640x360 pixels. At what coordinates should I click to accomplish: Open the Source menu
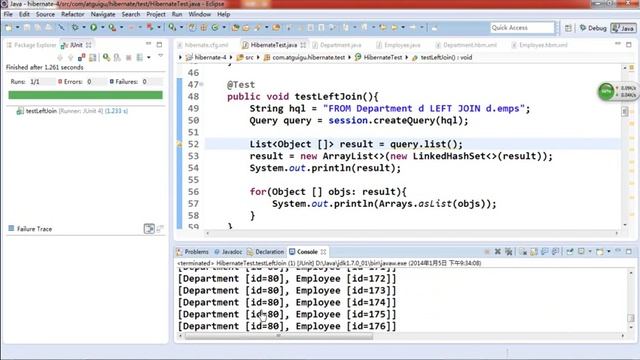pos(45,14)
